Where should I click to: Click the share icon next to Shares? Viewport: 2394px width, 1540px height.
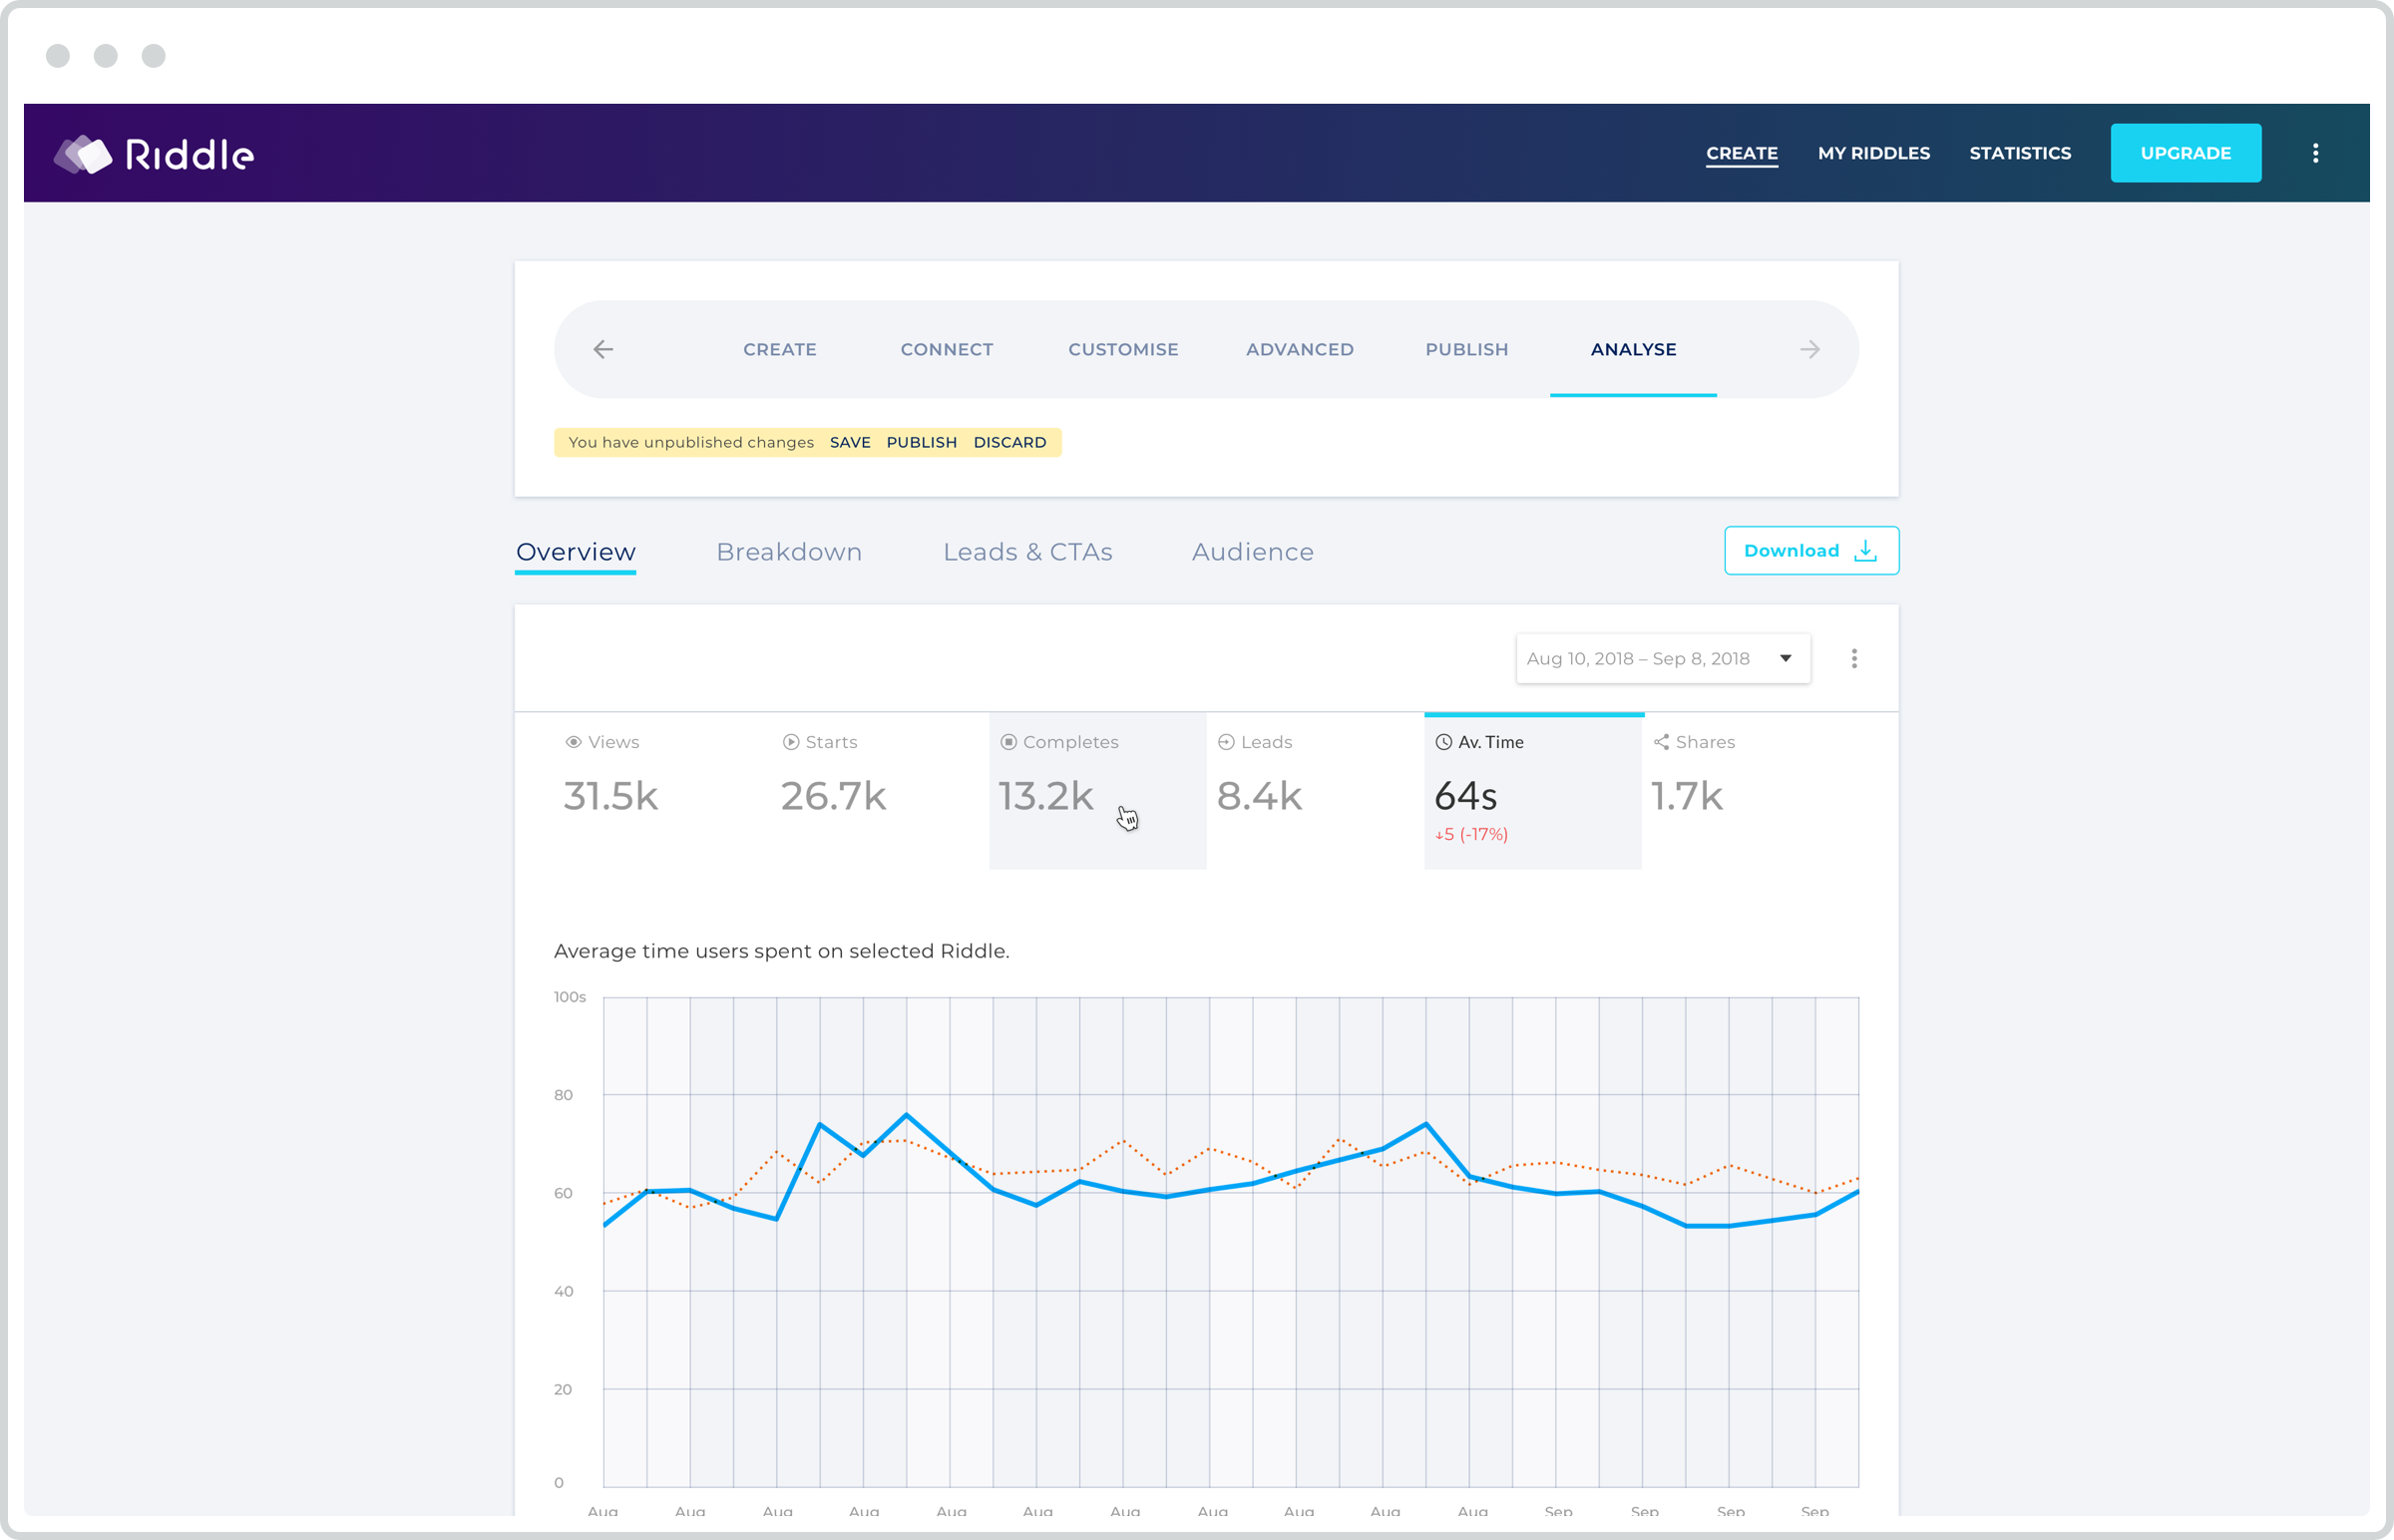coord(1661,742)
